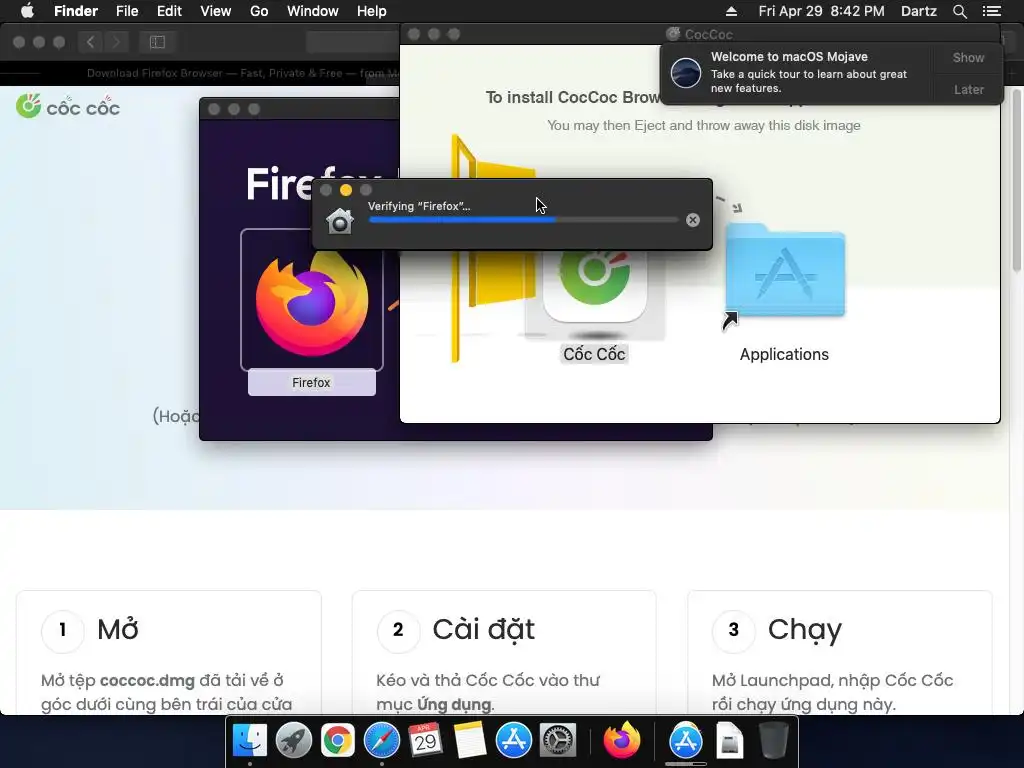Click the Verifying Firefox progress bar
Image resolution: width=1024 pixels, height=768 pixels.
(524, 220)
